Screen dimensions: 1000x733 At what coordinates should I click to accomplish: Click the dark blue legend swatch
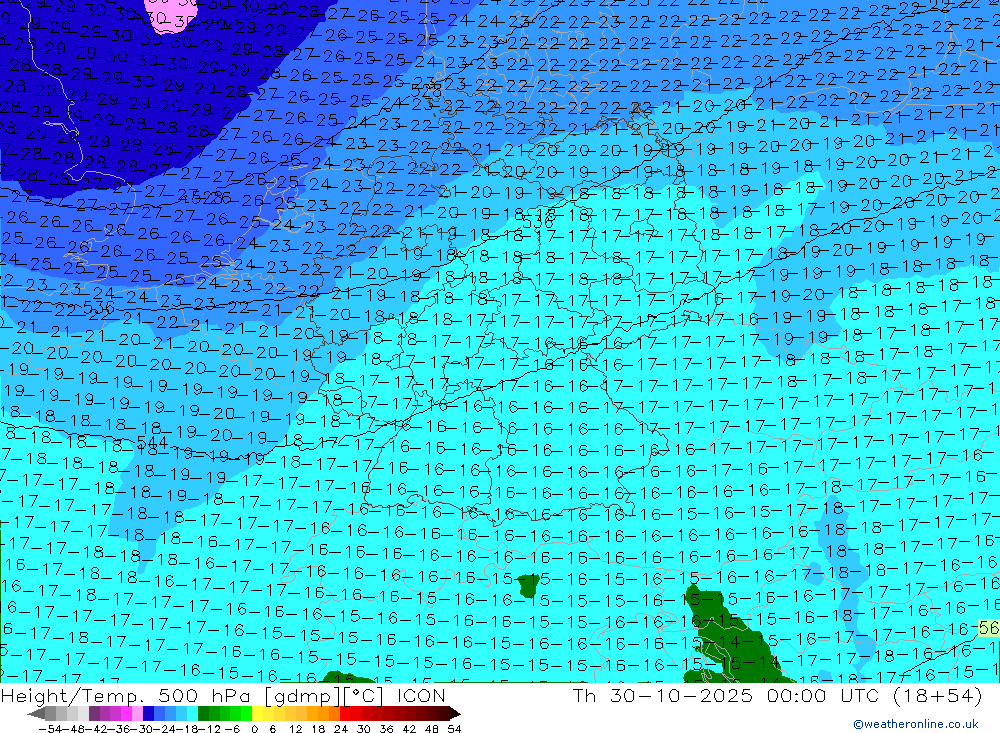pyautogui.click(x=149, y=713)
